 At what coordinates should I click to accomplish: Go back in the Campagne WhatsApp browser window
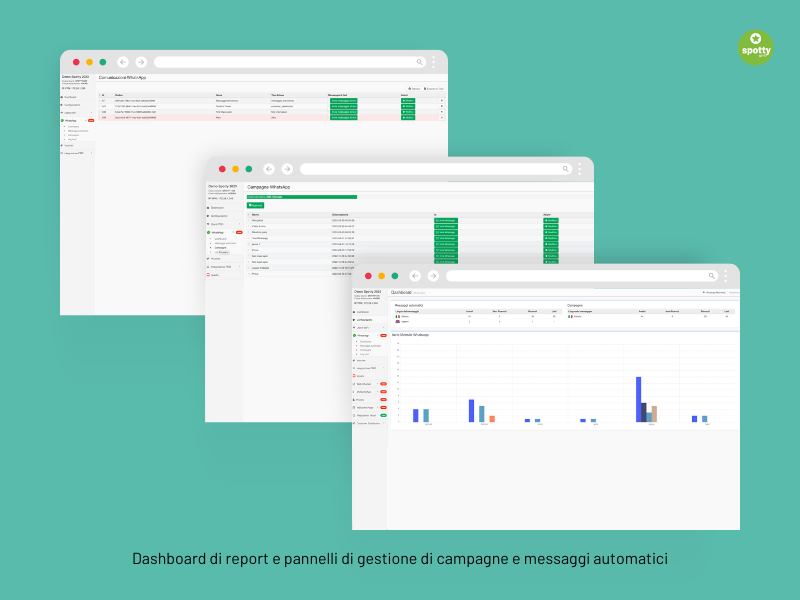click(x=269, y=169)
